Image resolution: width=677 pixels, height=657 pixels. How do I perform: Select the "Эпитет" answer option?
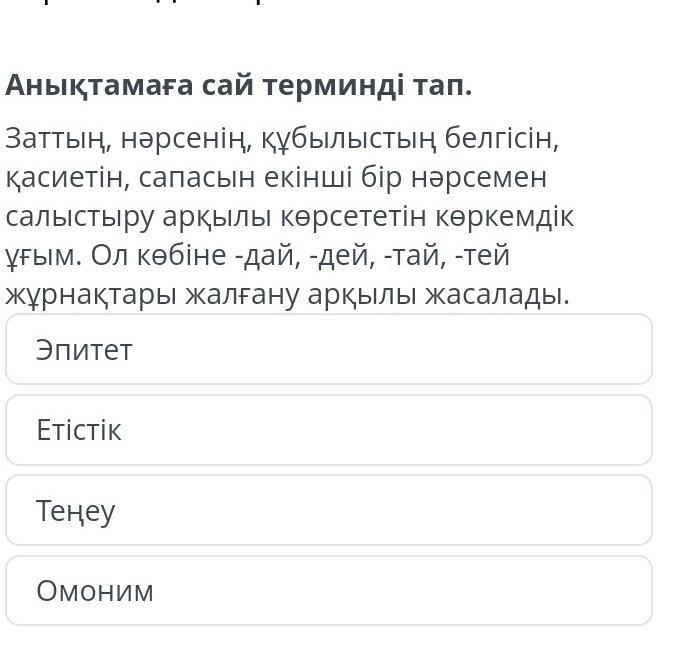[x=328, y=350]
